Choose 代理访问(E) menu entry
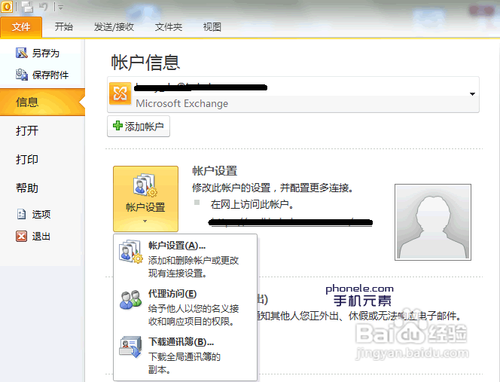The width and height of the screenshot is (500, 382). coord(185,307)
